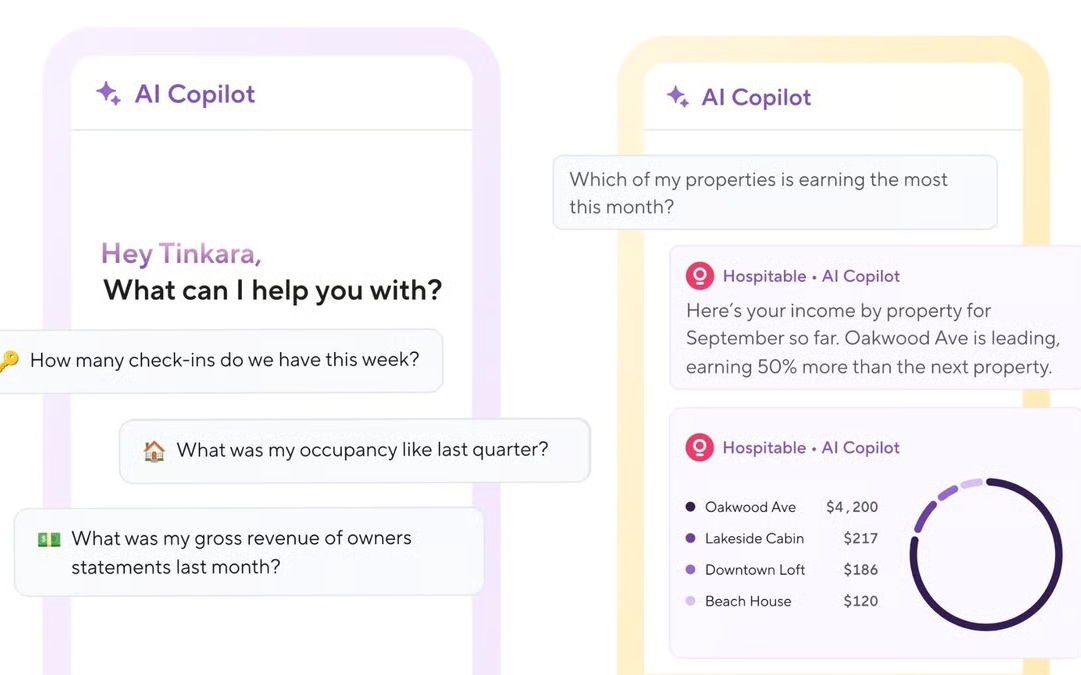Click Hospitable logo icon on chart message card
The height and width of the screenshot is (675, 1081).
[x=699, y=447]
